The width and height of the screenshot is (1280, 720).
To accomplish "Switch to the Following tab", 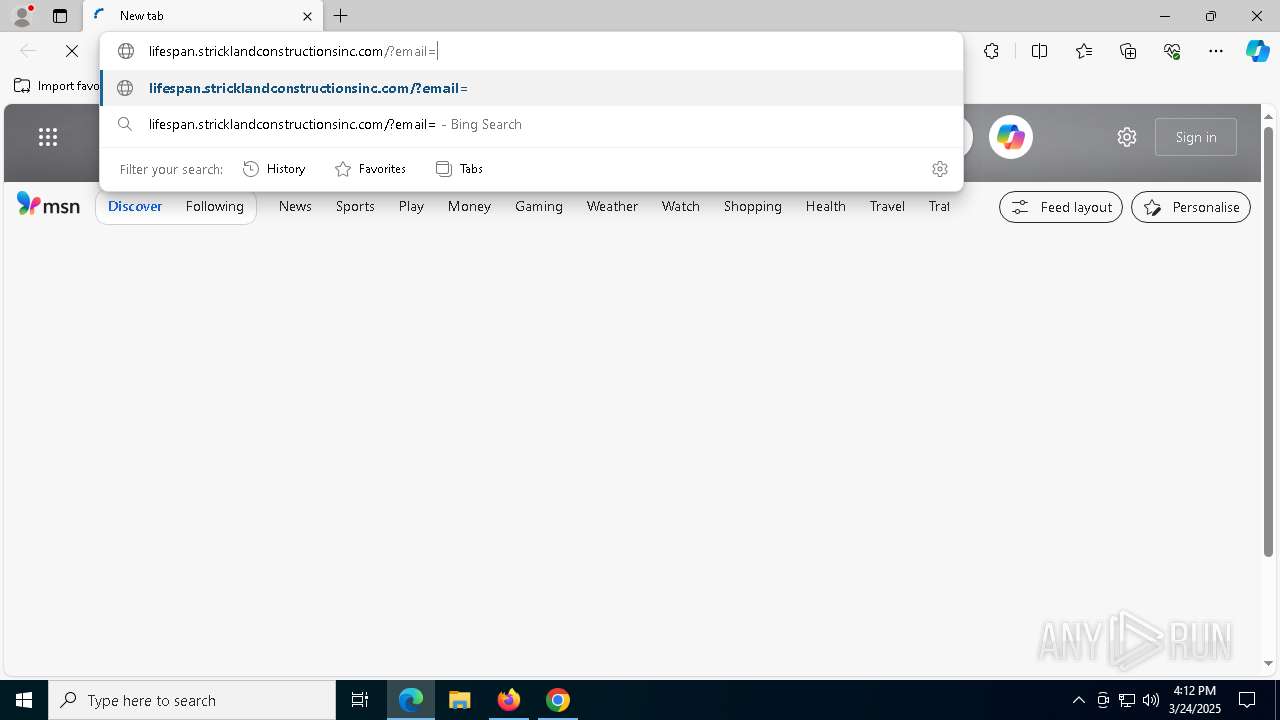I will tap(215, 206).
